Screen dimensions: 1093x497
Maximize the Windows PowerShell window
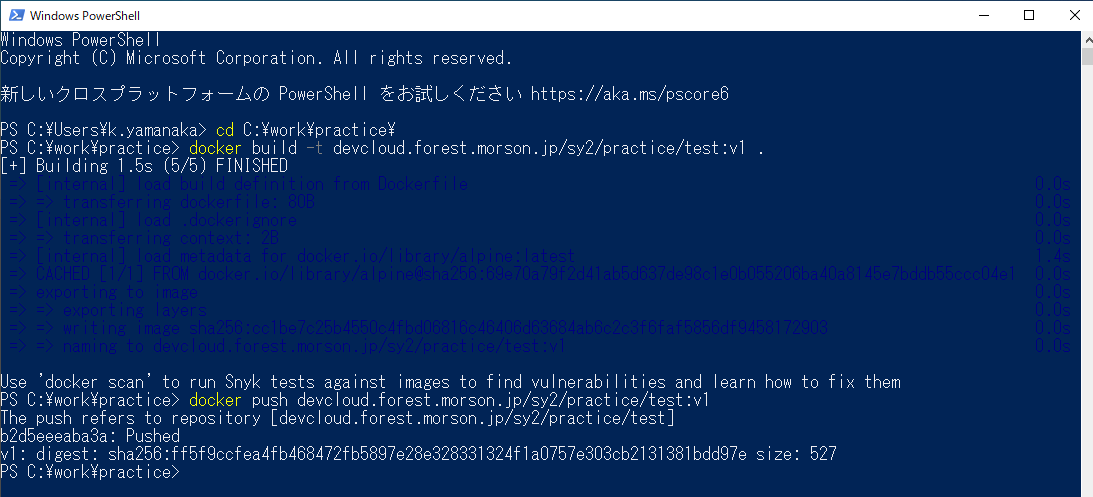[x=1028, y=15]
